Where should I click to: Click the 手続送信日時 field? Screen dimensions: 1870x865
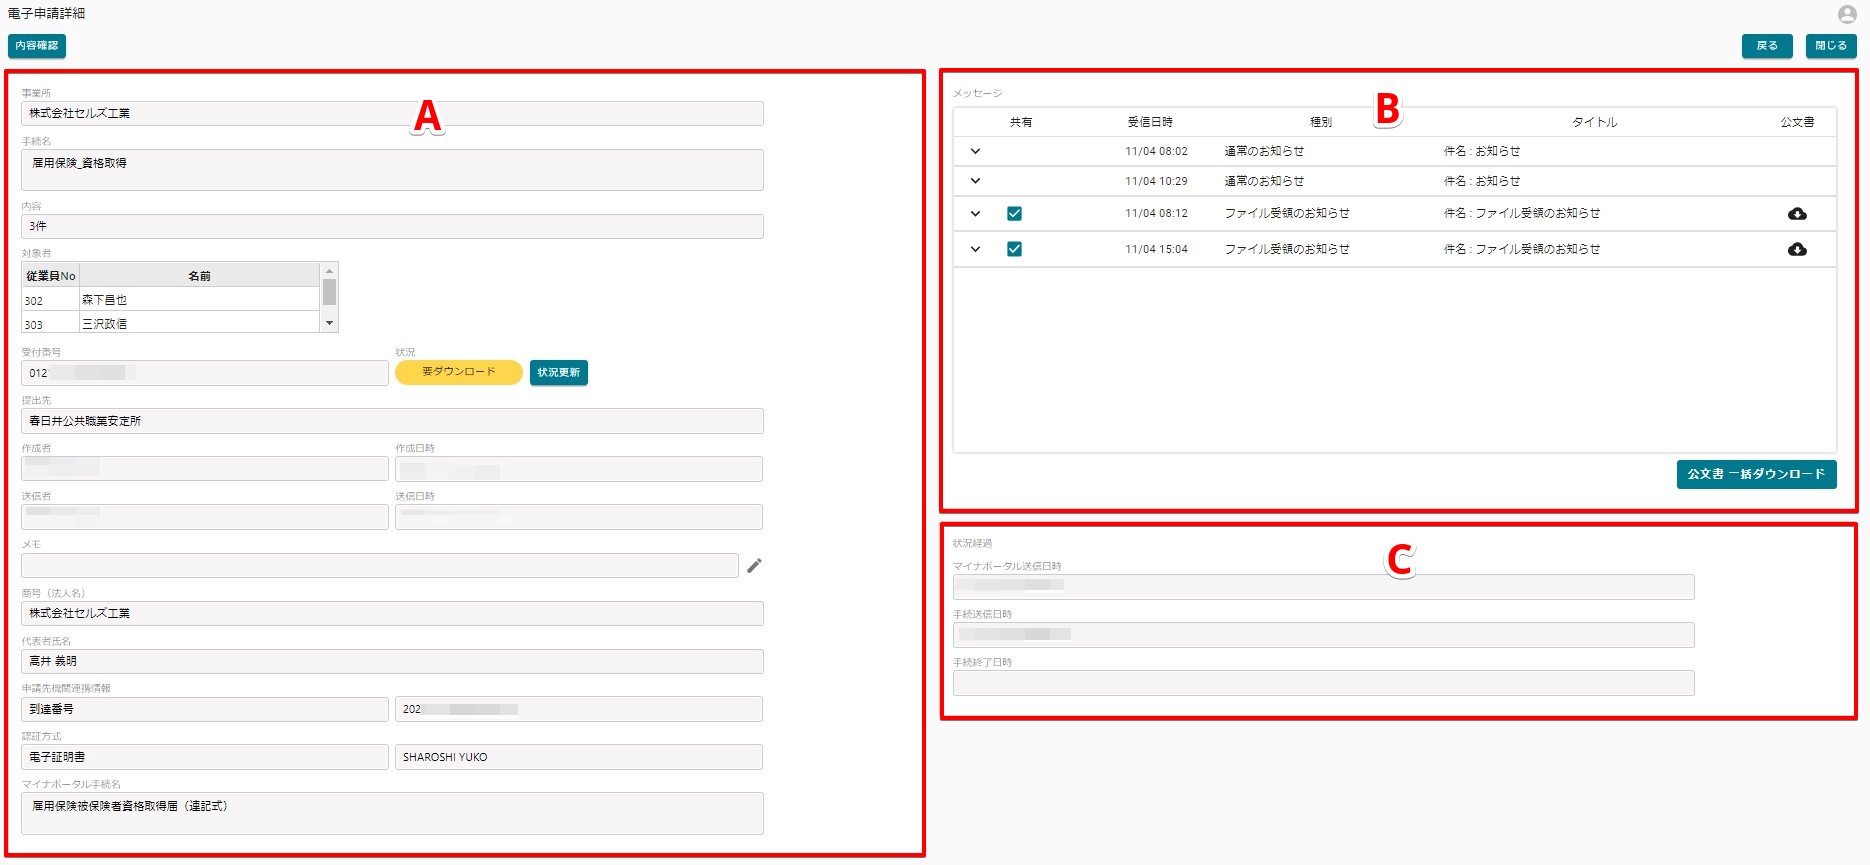[x=1324, y=635]
